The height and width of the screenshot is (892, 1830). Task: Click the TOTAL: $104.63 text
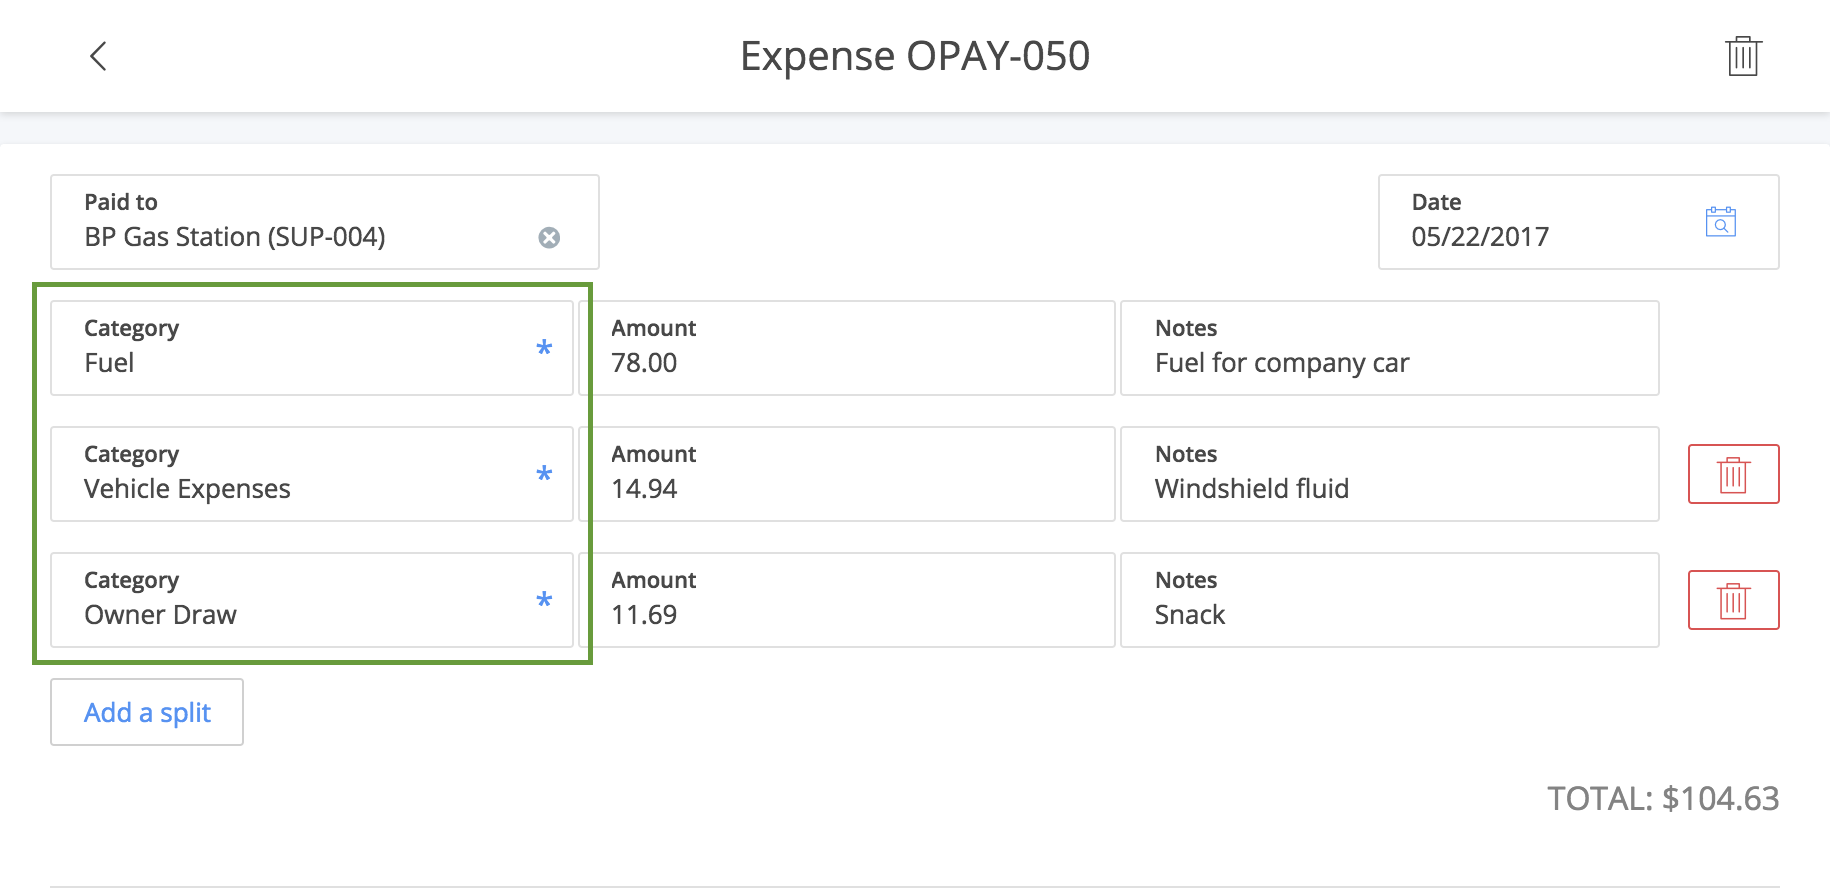(1663, 798)
